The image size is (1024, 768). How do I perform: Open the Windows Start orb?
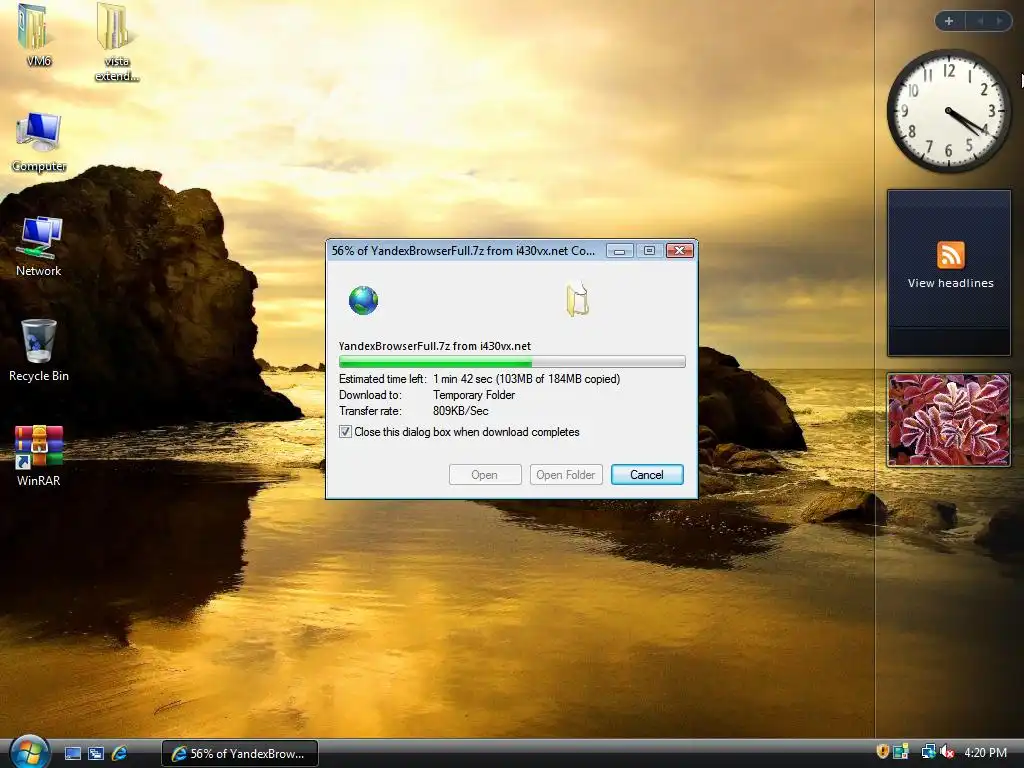click(29, 752)
